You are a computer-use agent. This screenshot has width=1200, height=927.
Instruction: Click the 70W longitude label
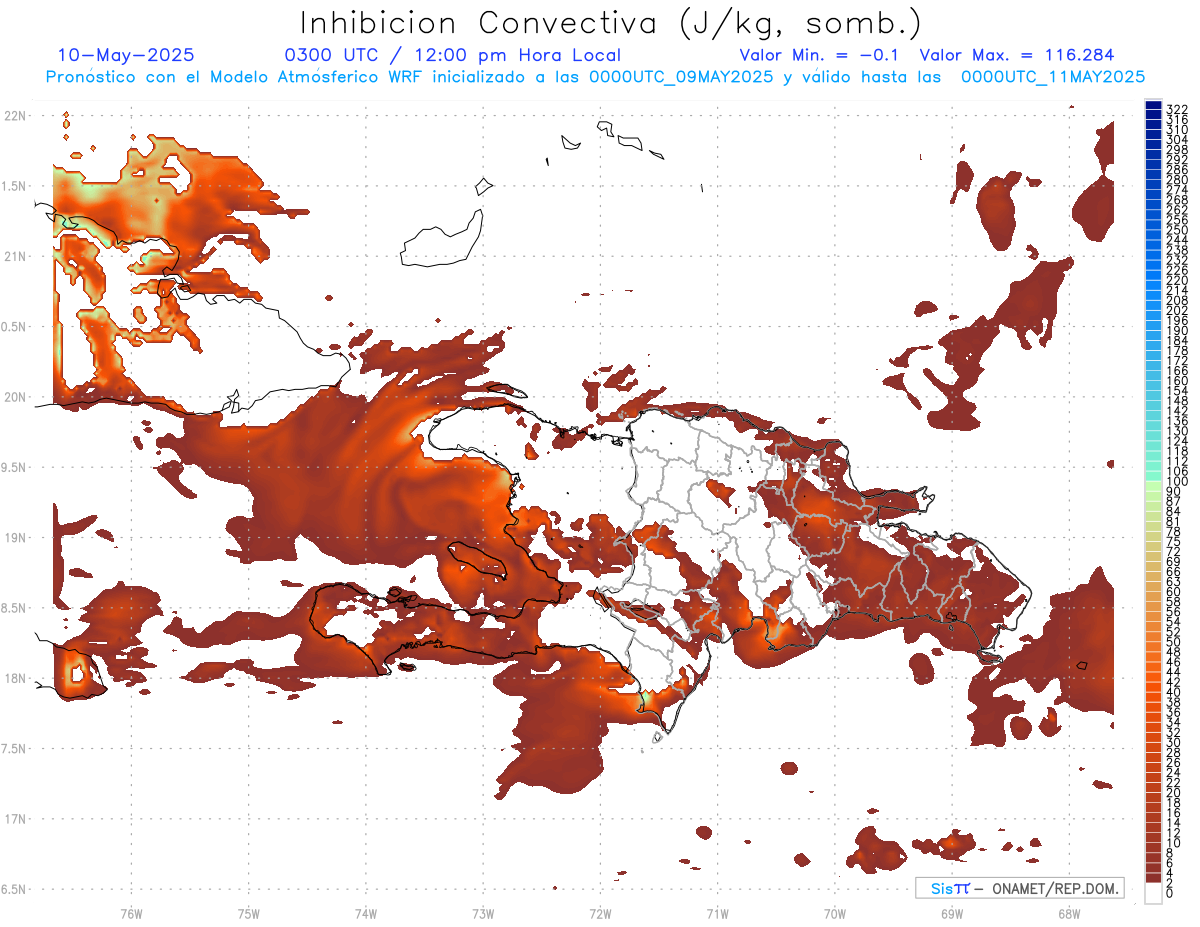[x=834, y=913]
